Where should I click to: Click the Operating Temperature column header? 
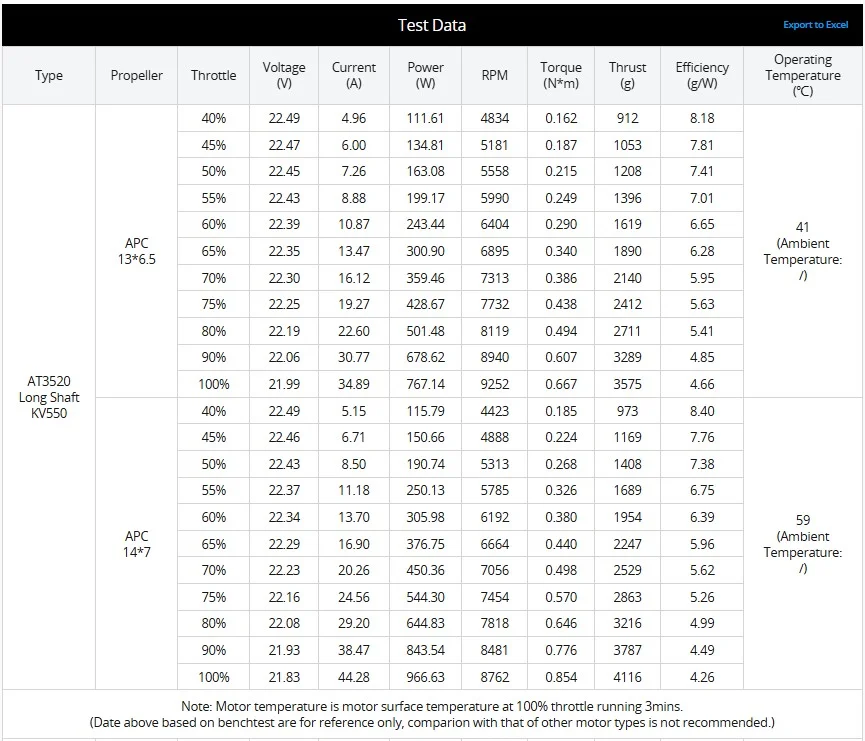pos(802,75)
